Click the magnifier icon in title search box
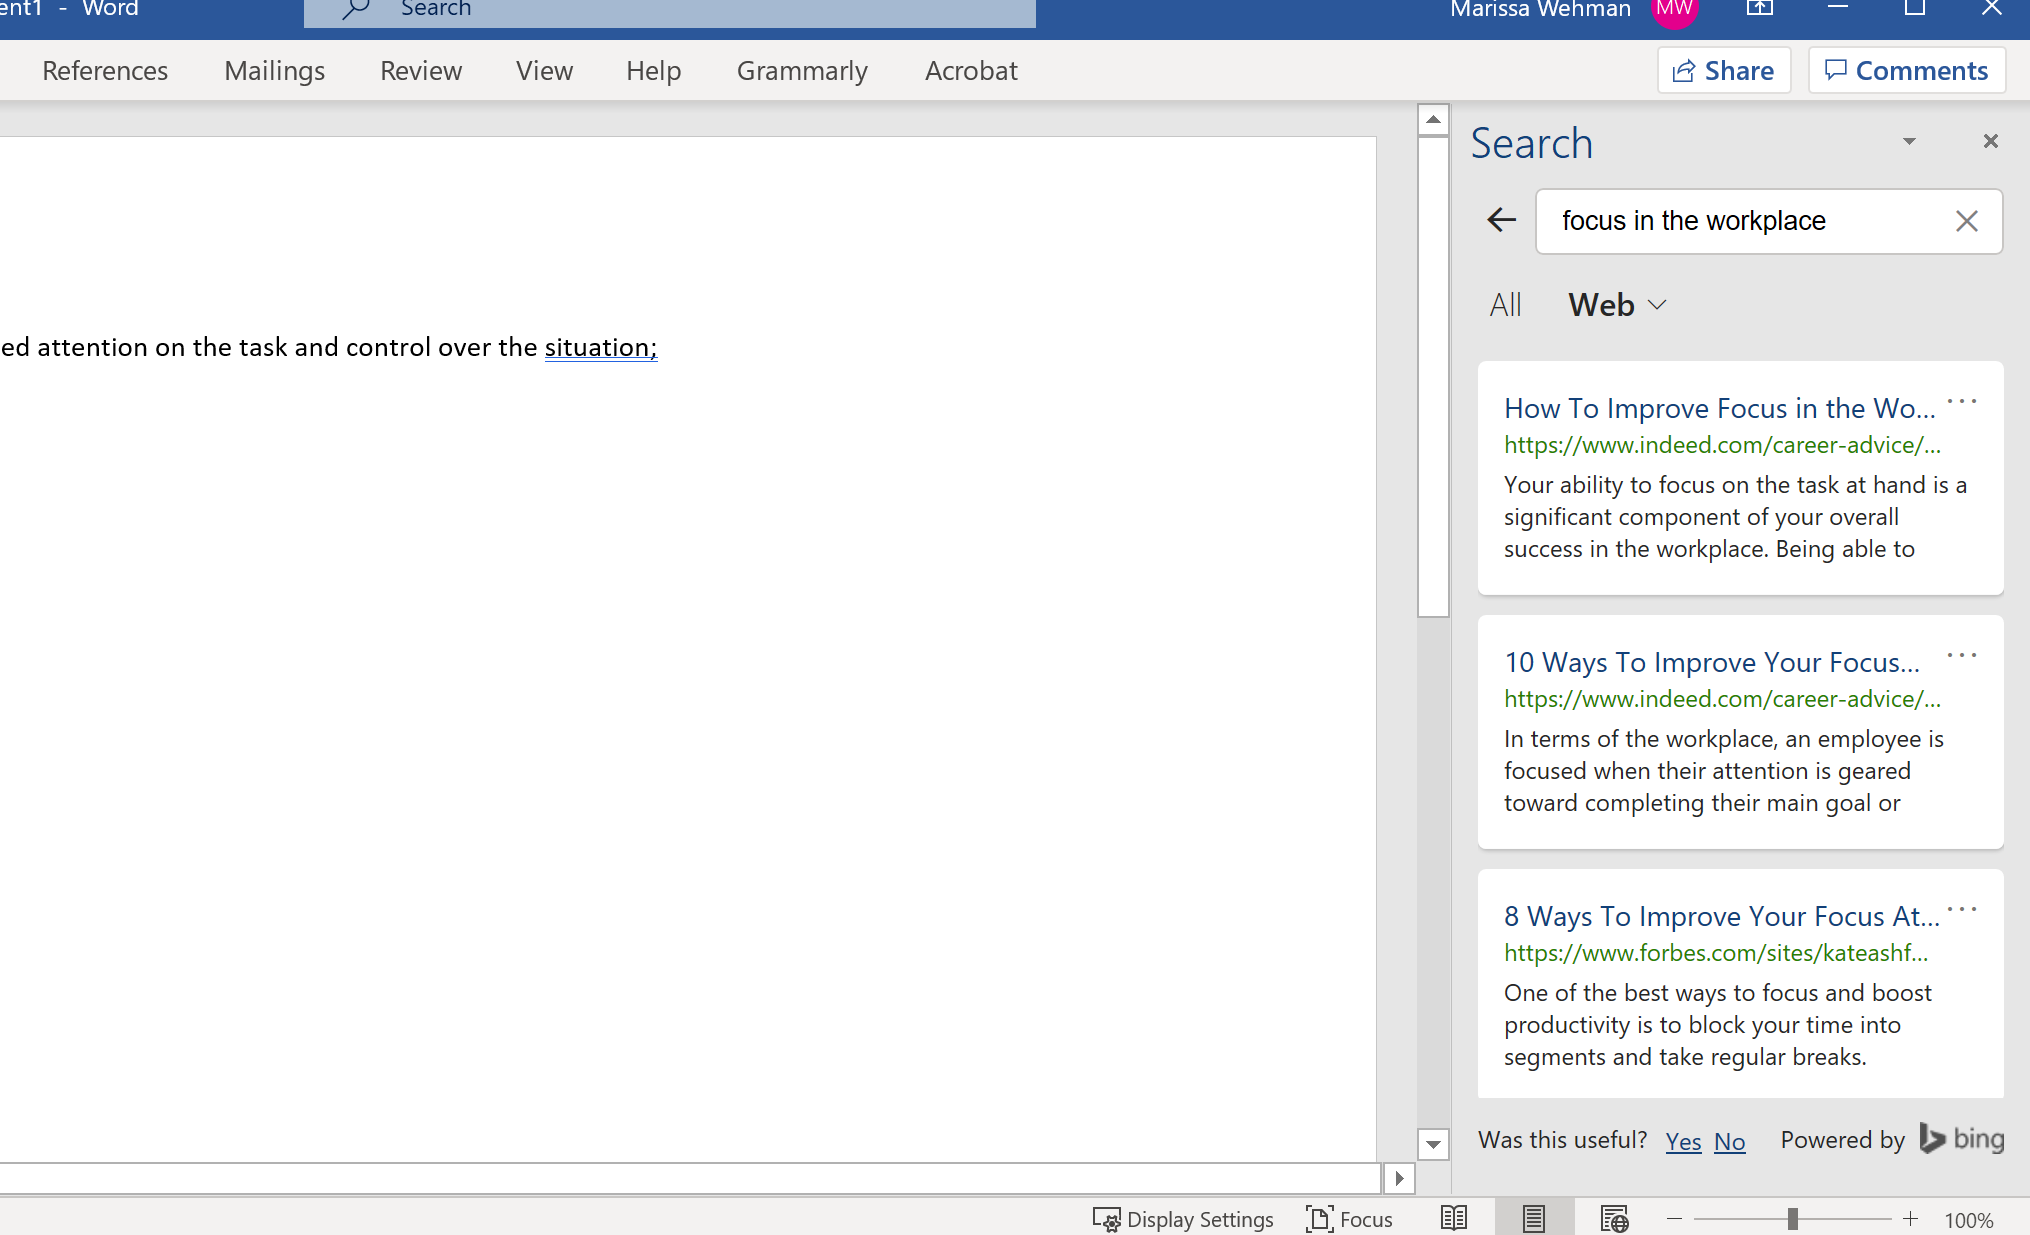Image resolution: width=2030 pixels, height=1235 pixels. pos(355,10)
